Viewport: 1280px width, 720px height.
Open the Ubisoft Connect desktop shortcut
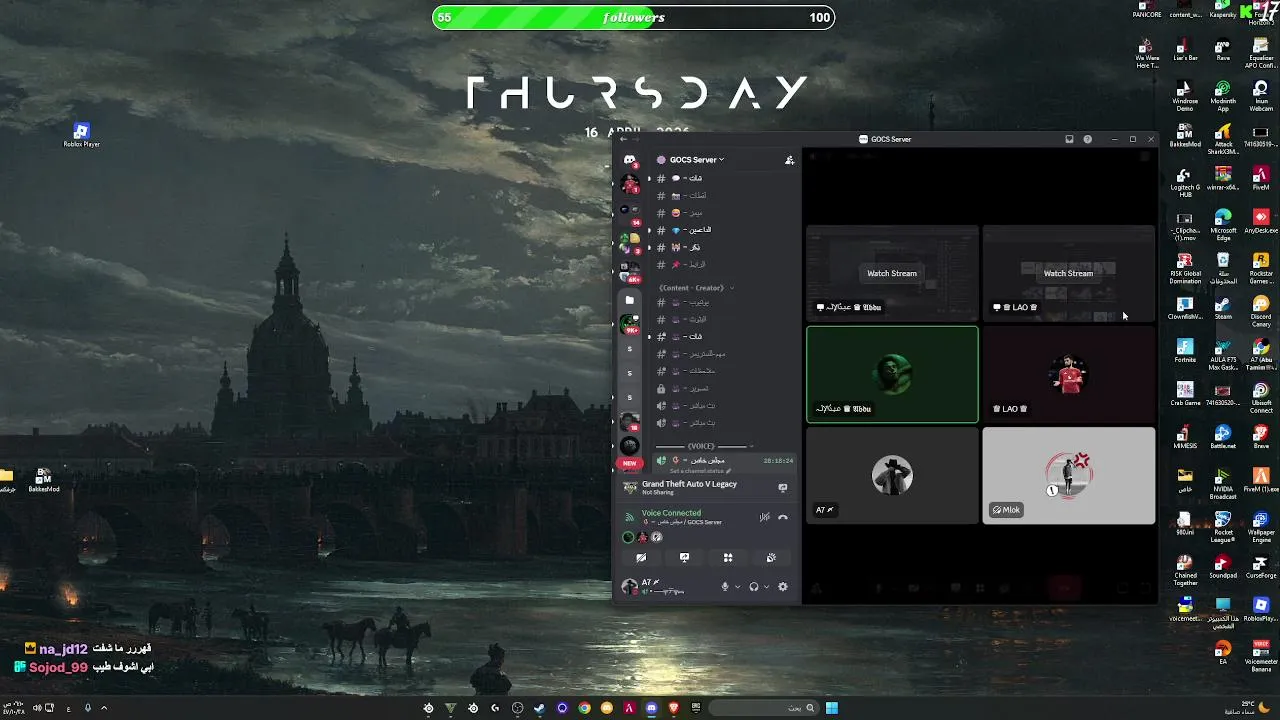pos(1261,396)
